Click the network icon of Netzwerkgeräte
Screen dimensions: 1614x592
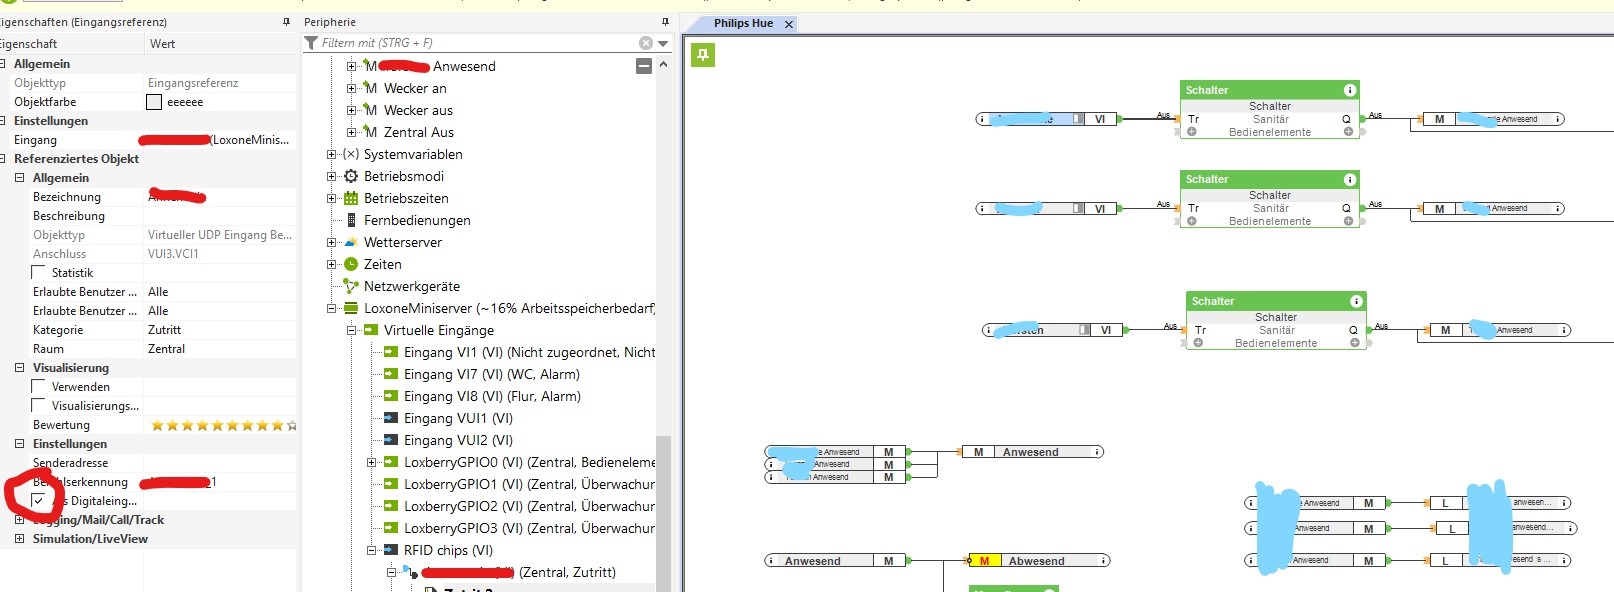pyautogui.click(x=351, y=286)
